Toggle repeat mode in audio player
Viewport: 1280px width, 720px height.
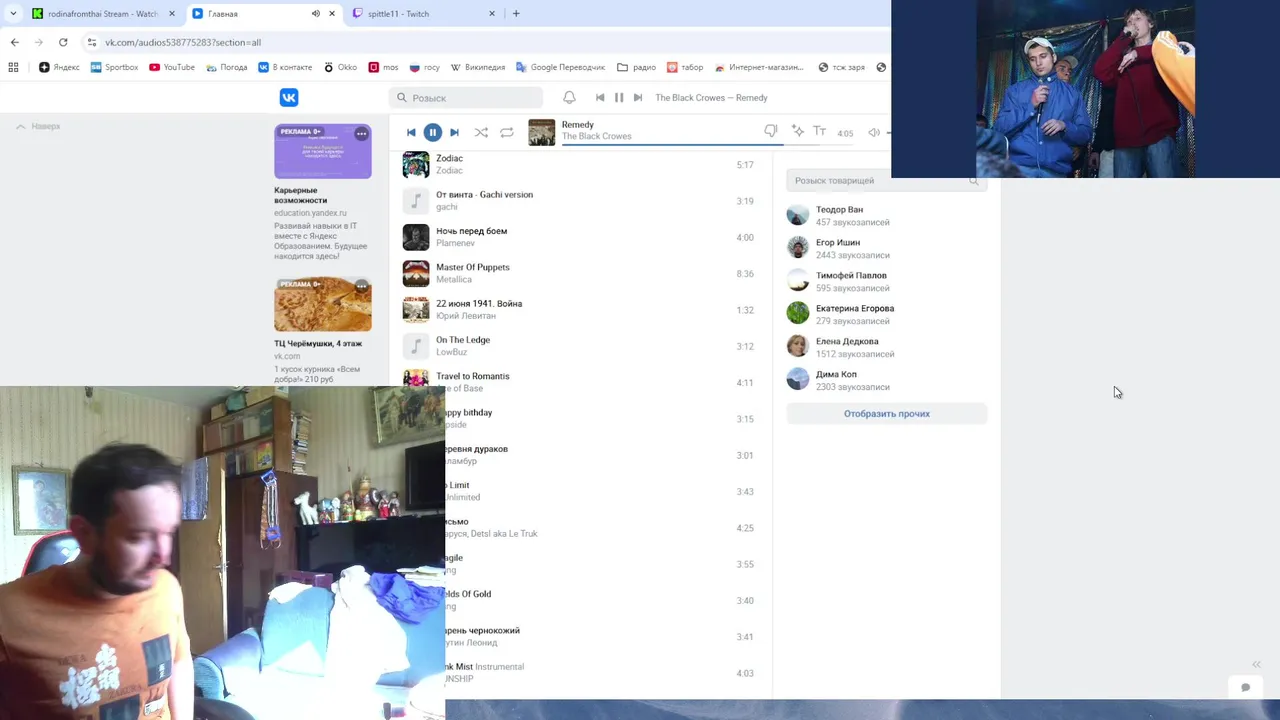(x=507, y=132)
